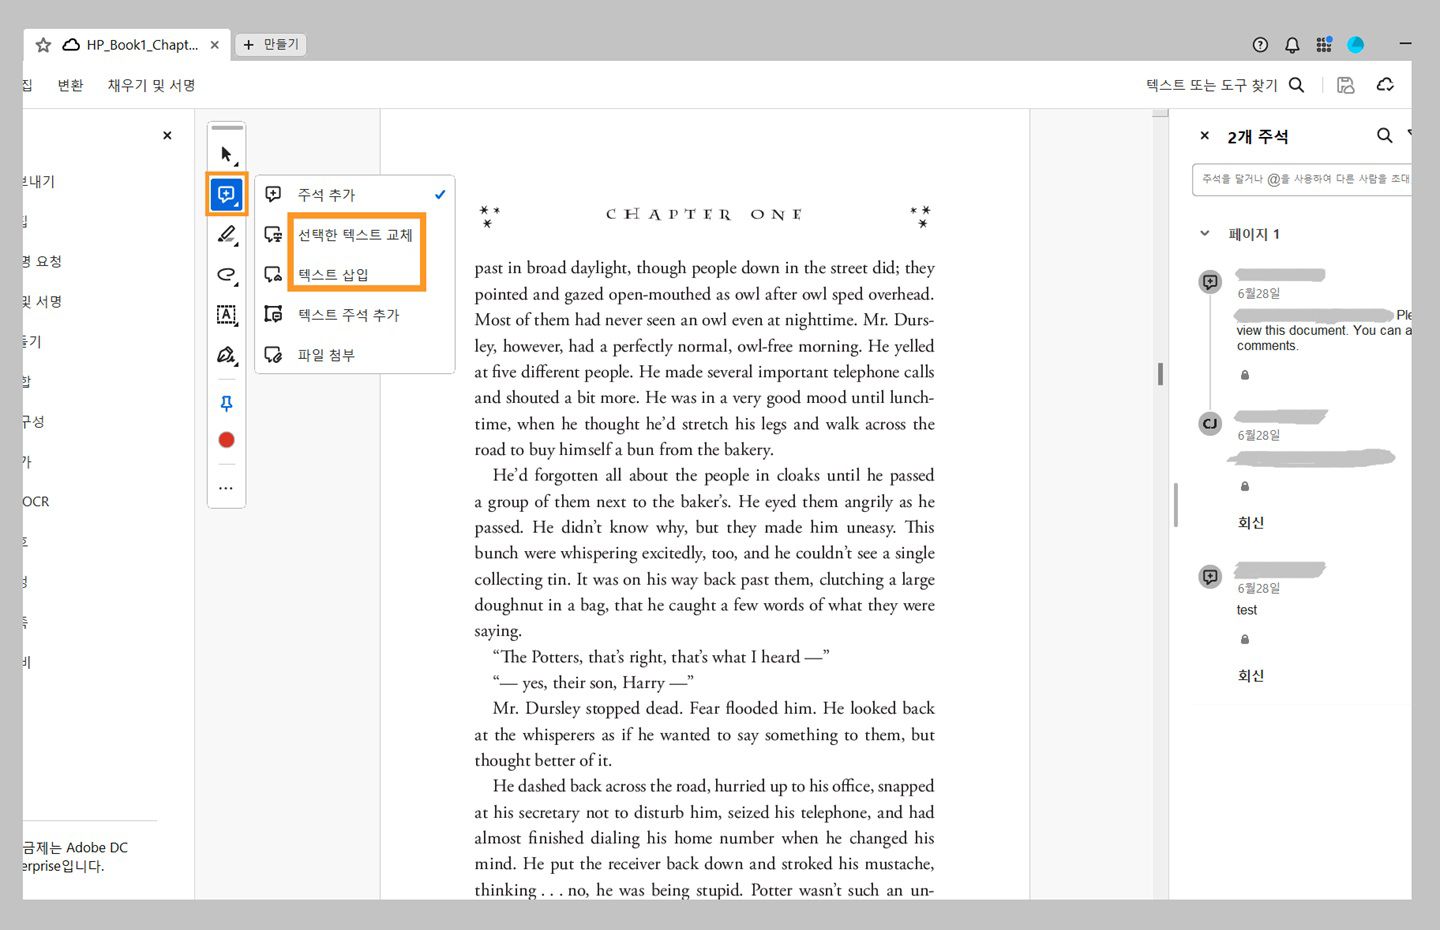Choose 텍스트 삽입 menu entry
Viewport: 1440px width, 930px height.
[355, 274]
